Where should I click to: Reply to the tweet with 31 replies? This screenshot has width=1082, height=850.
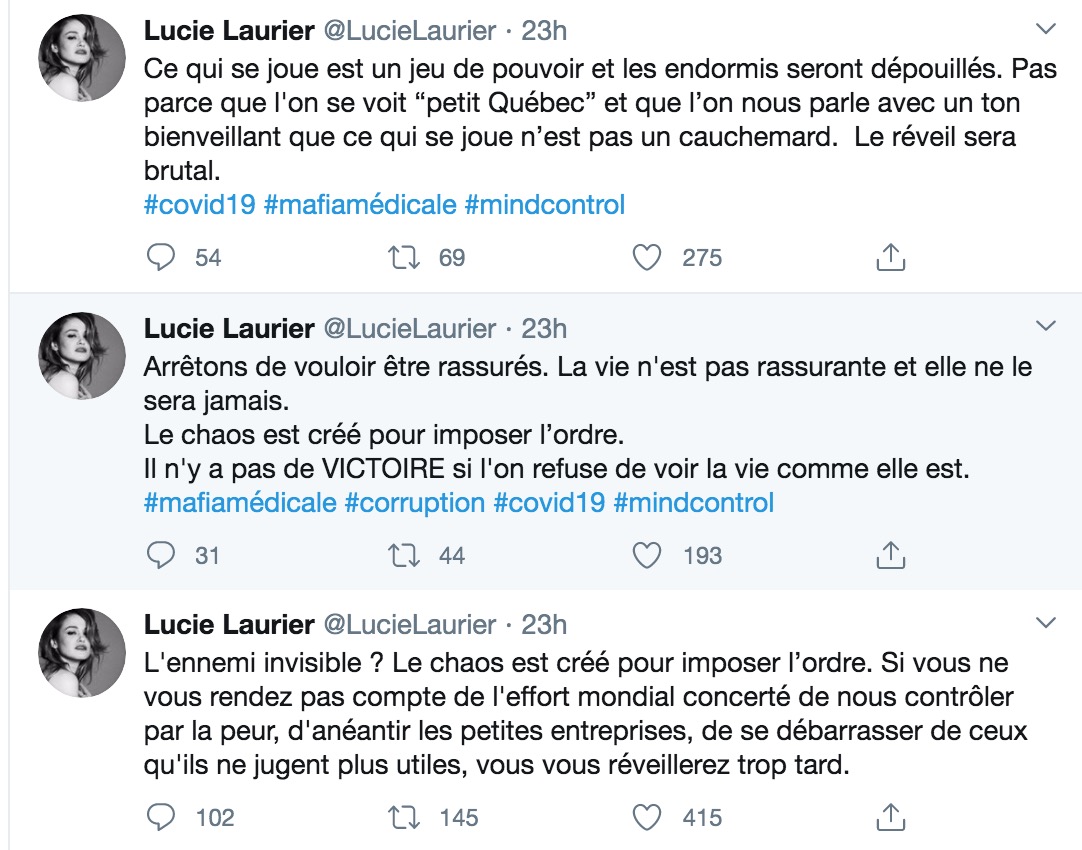(161, 554)
